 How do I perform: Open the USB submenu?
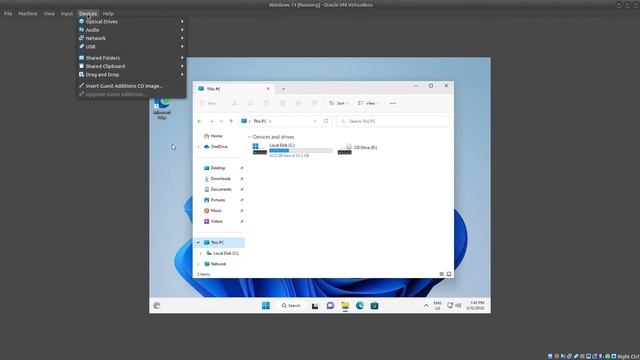pyautogui.click(x=131, y=47)
